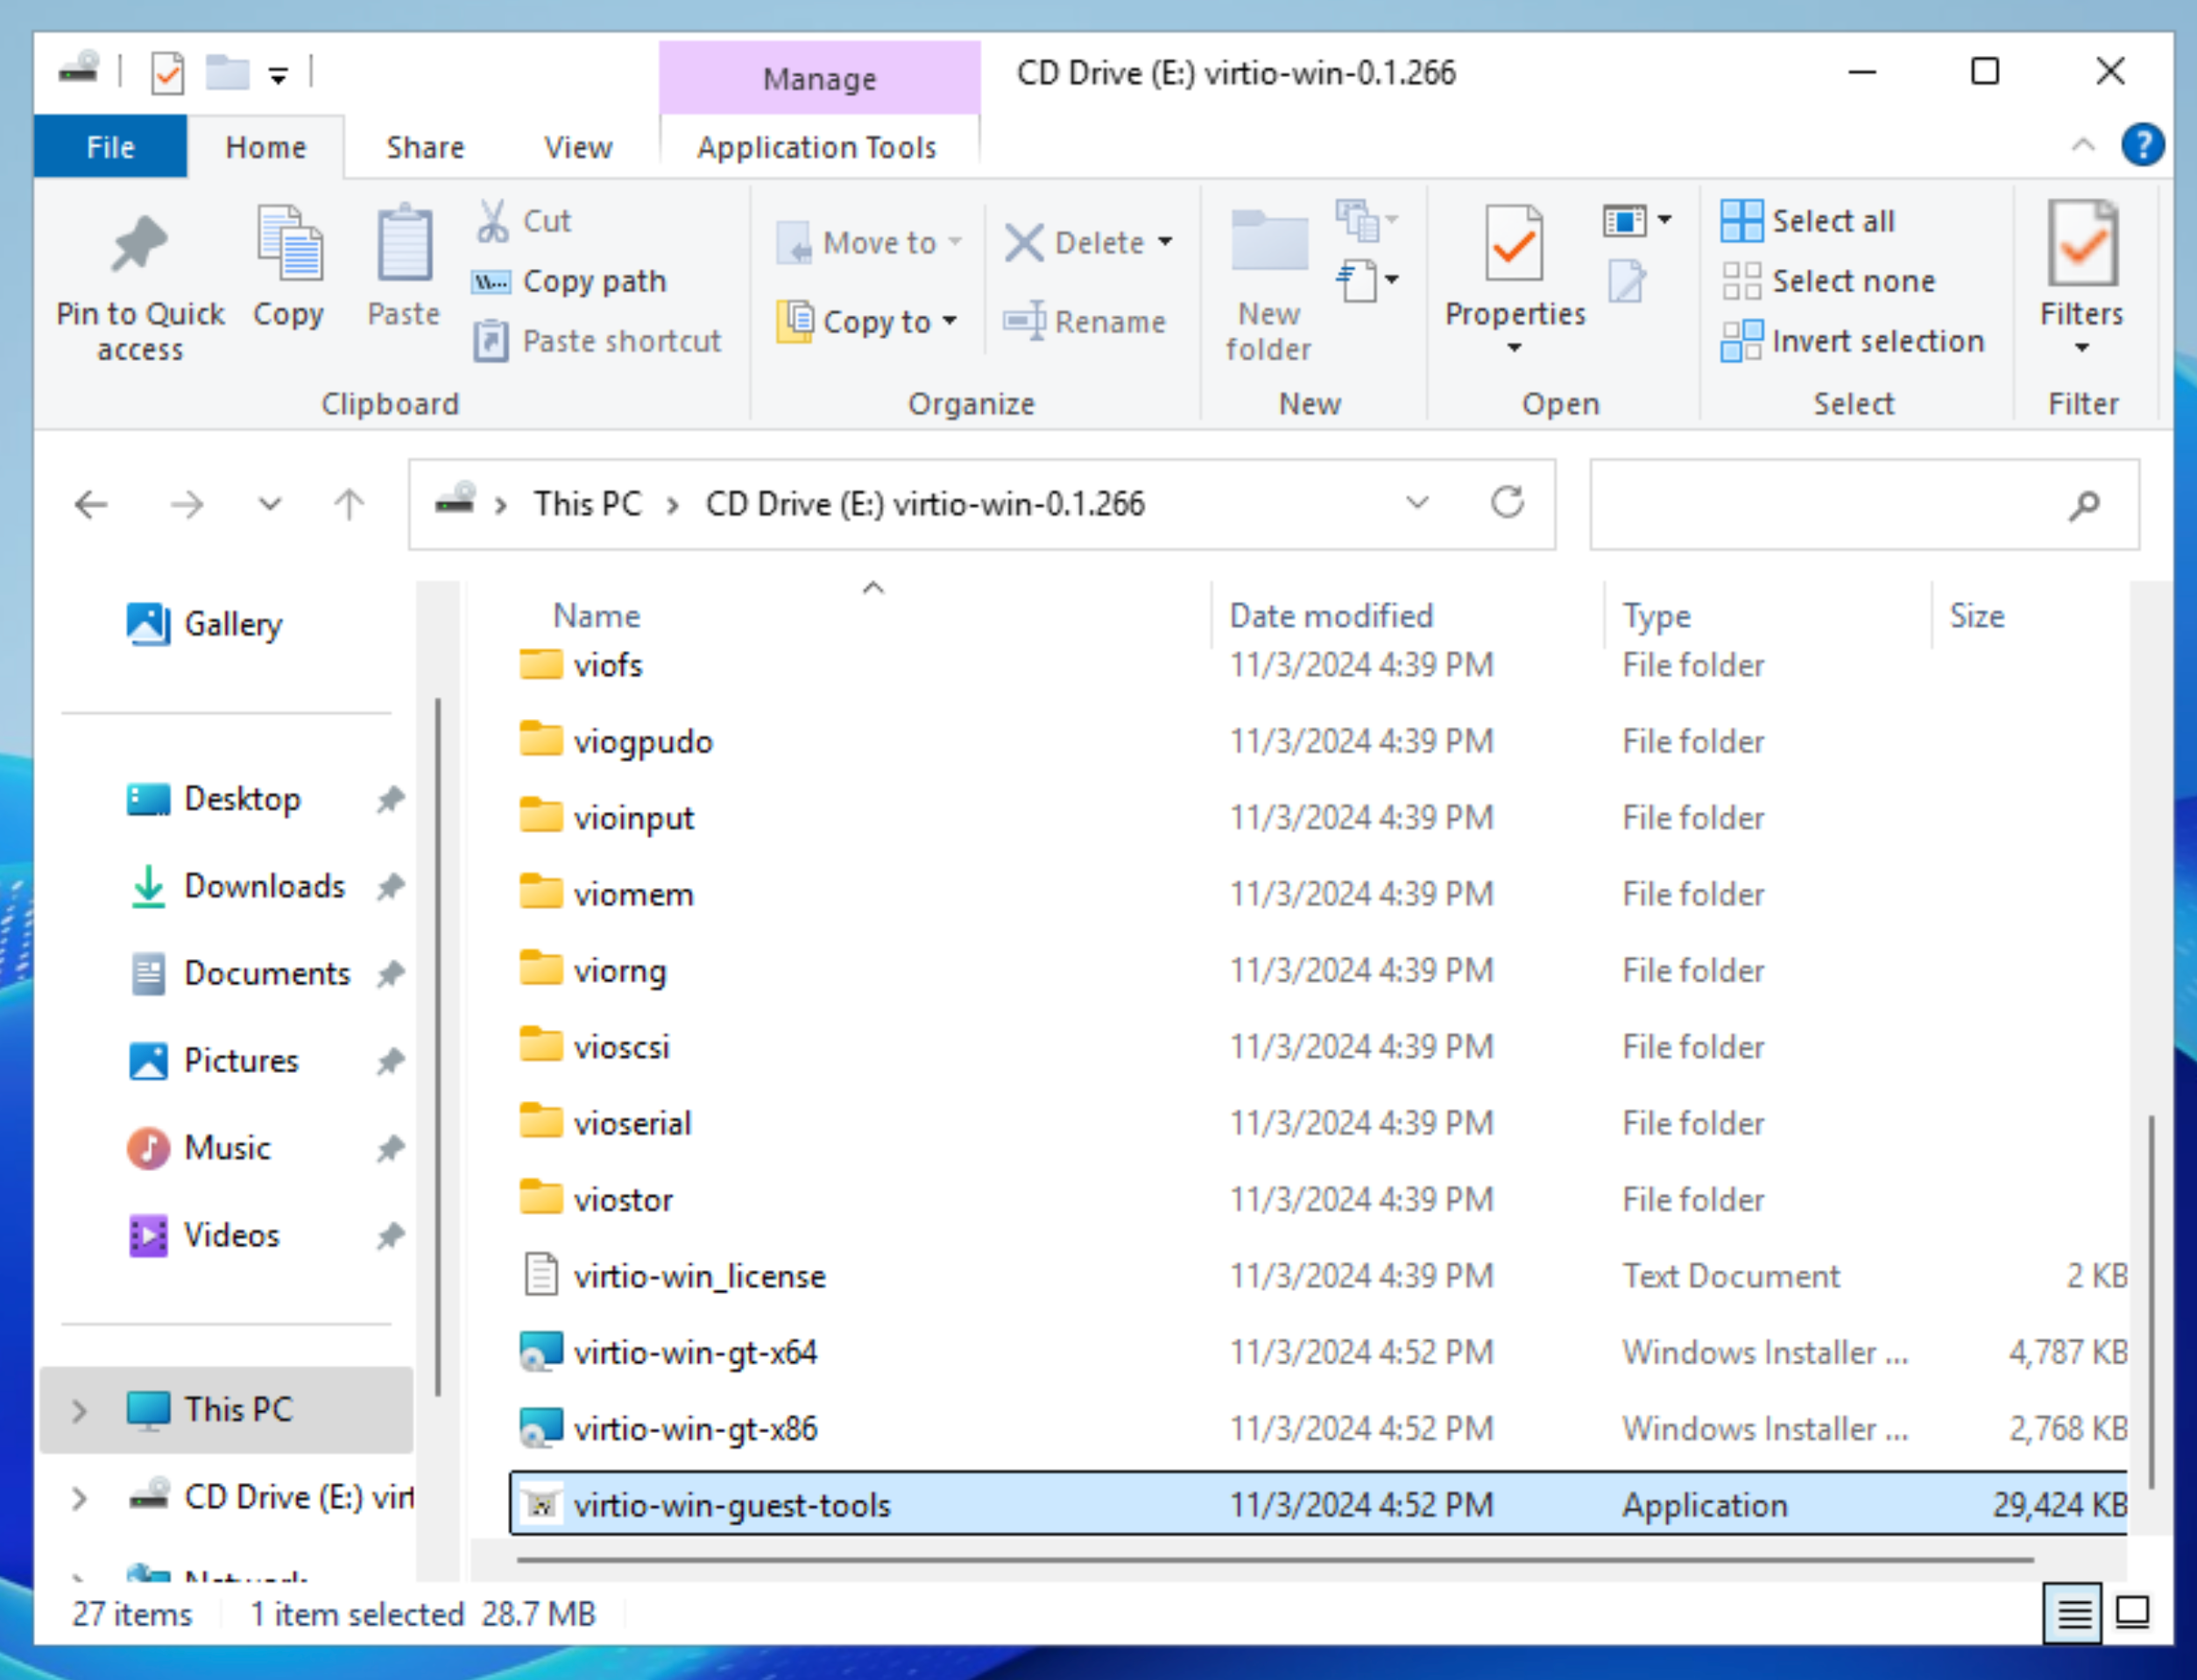The width and height of the screenshot is (2197, 1680).
Task: Click the New folder icon in title bar
Action: (227, 72)
